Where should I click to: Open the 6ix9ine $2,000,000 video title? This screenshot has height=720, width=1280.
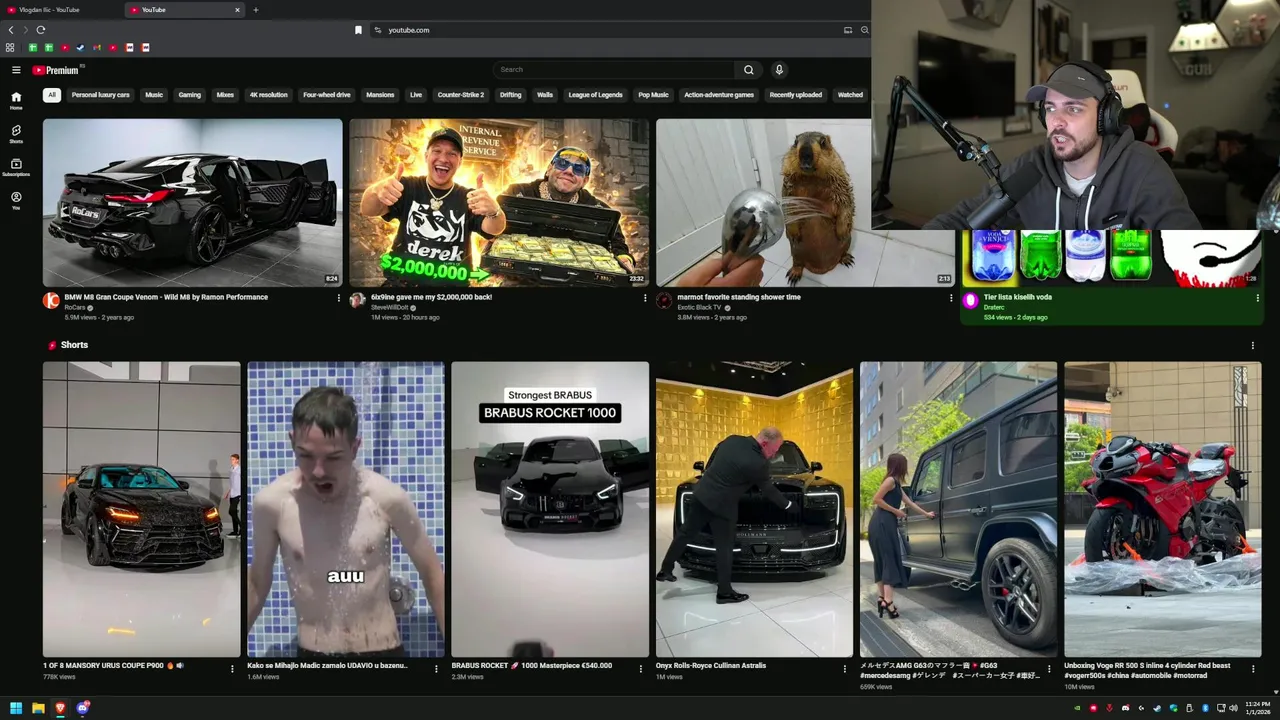431,297
